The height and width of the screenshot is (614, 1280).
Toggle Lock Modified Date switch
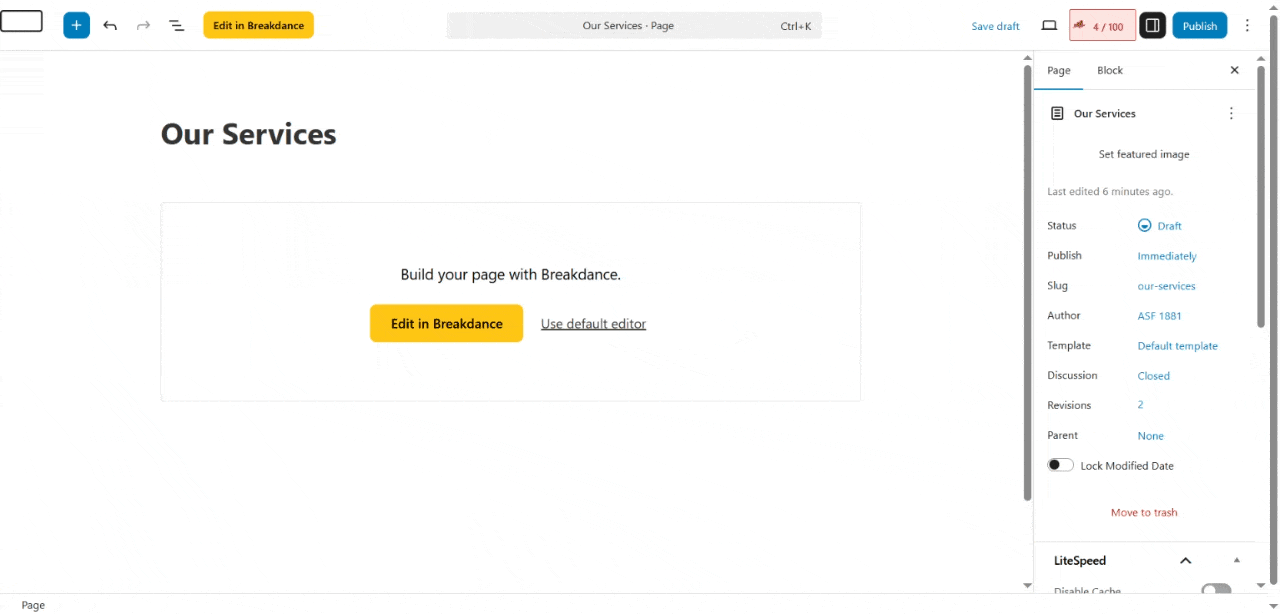coord(1060,465)
